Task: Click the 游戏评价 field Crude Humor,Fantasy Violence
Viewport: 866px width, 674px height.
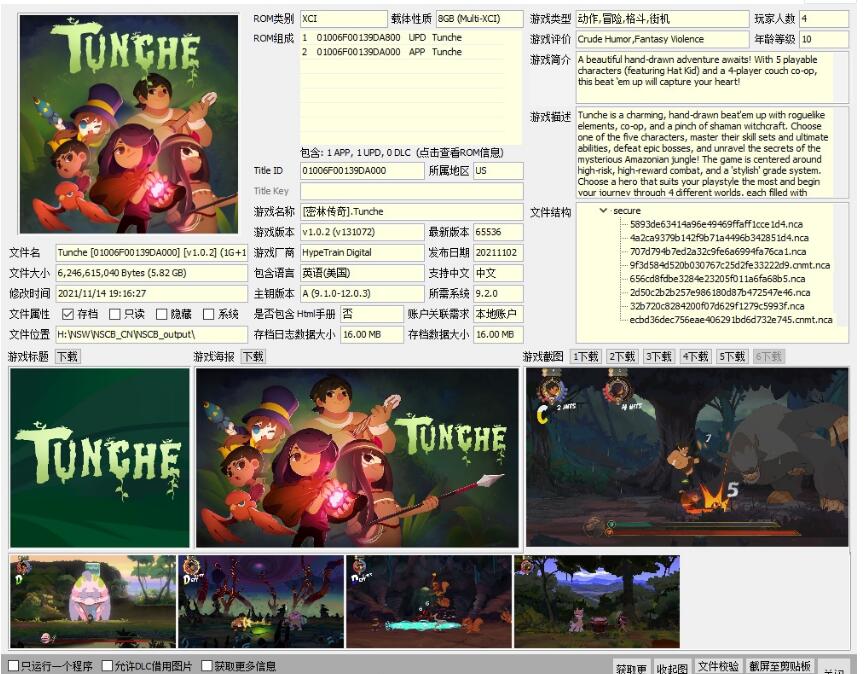Action: pyautogui.click(x=662, y=39)
